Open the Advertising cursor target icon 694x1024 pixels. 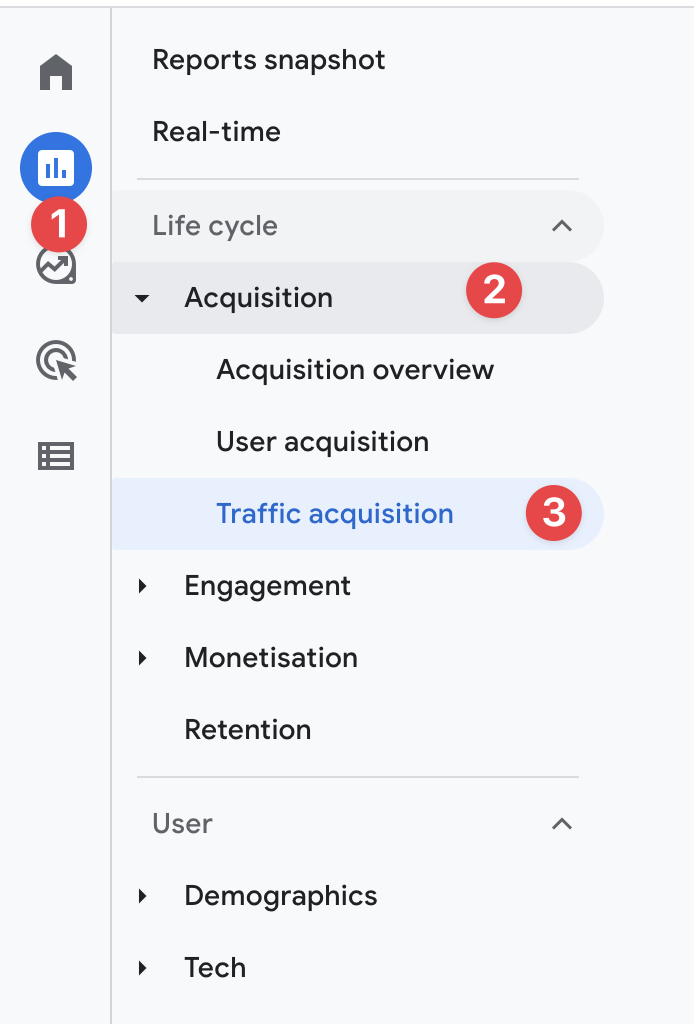click(x=56, y=360)
